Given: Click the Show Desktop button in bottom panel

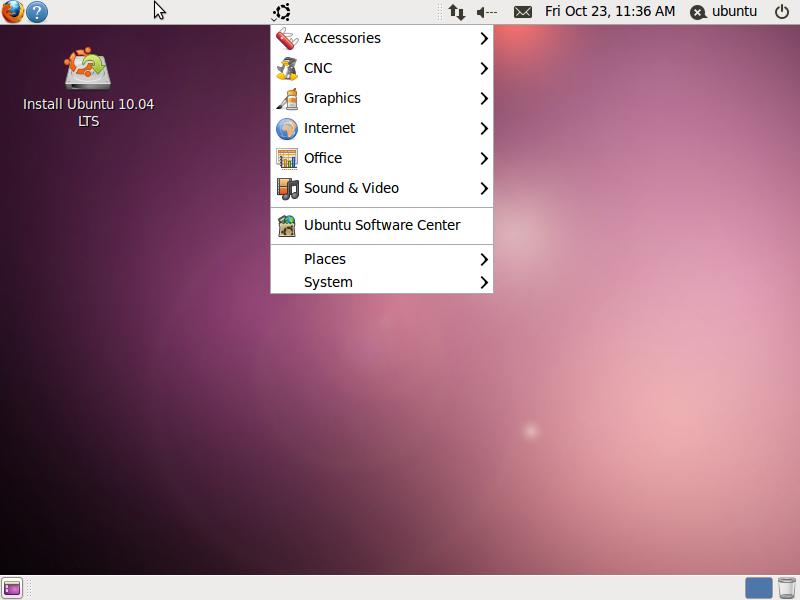Looking at the screenshot, I should point(12,588).
